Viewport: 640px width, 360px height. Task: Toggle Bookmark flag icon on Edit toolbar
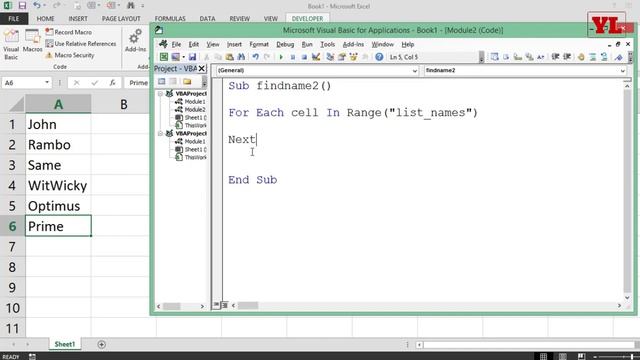point(618,57)
